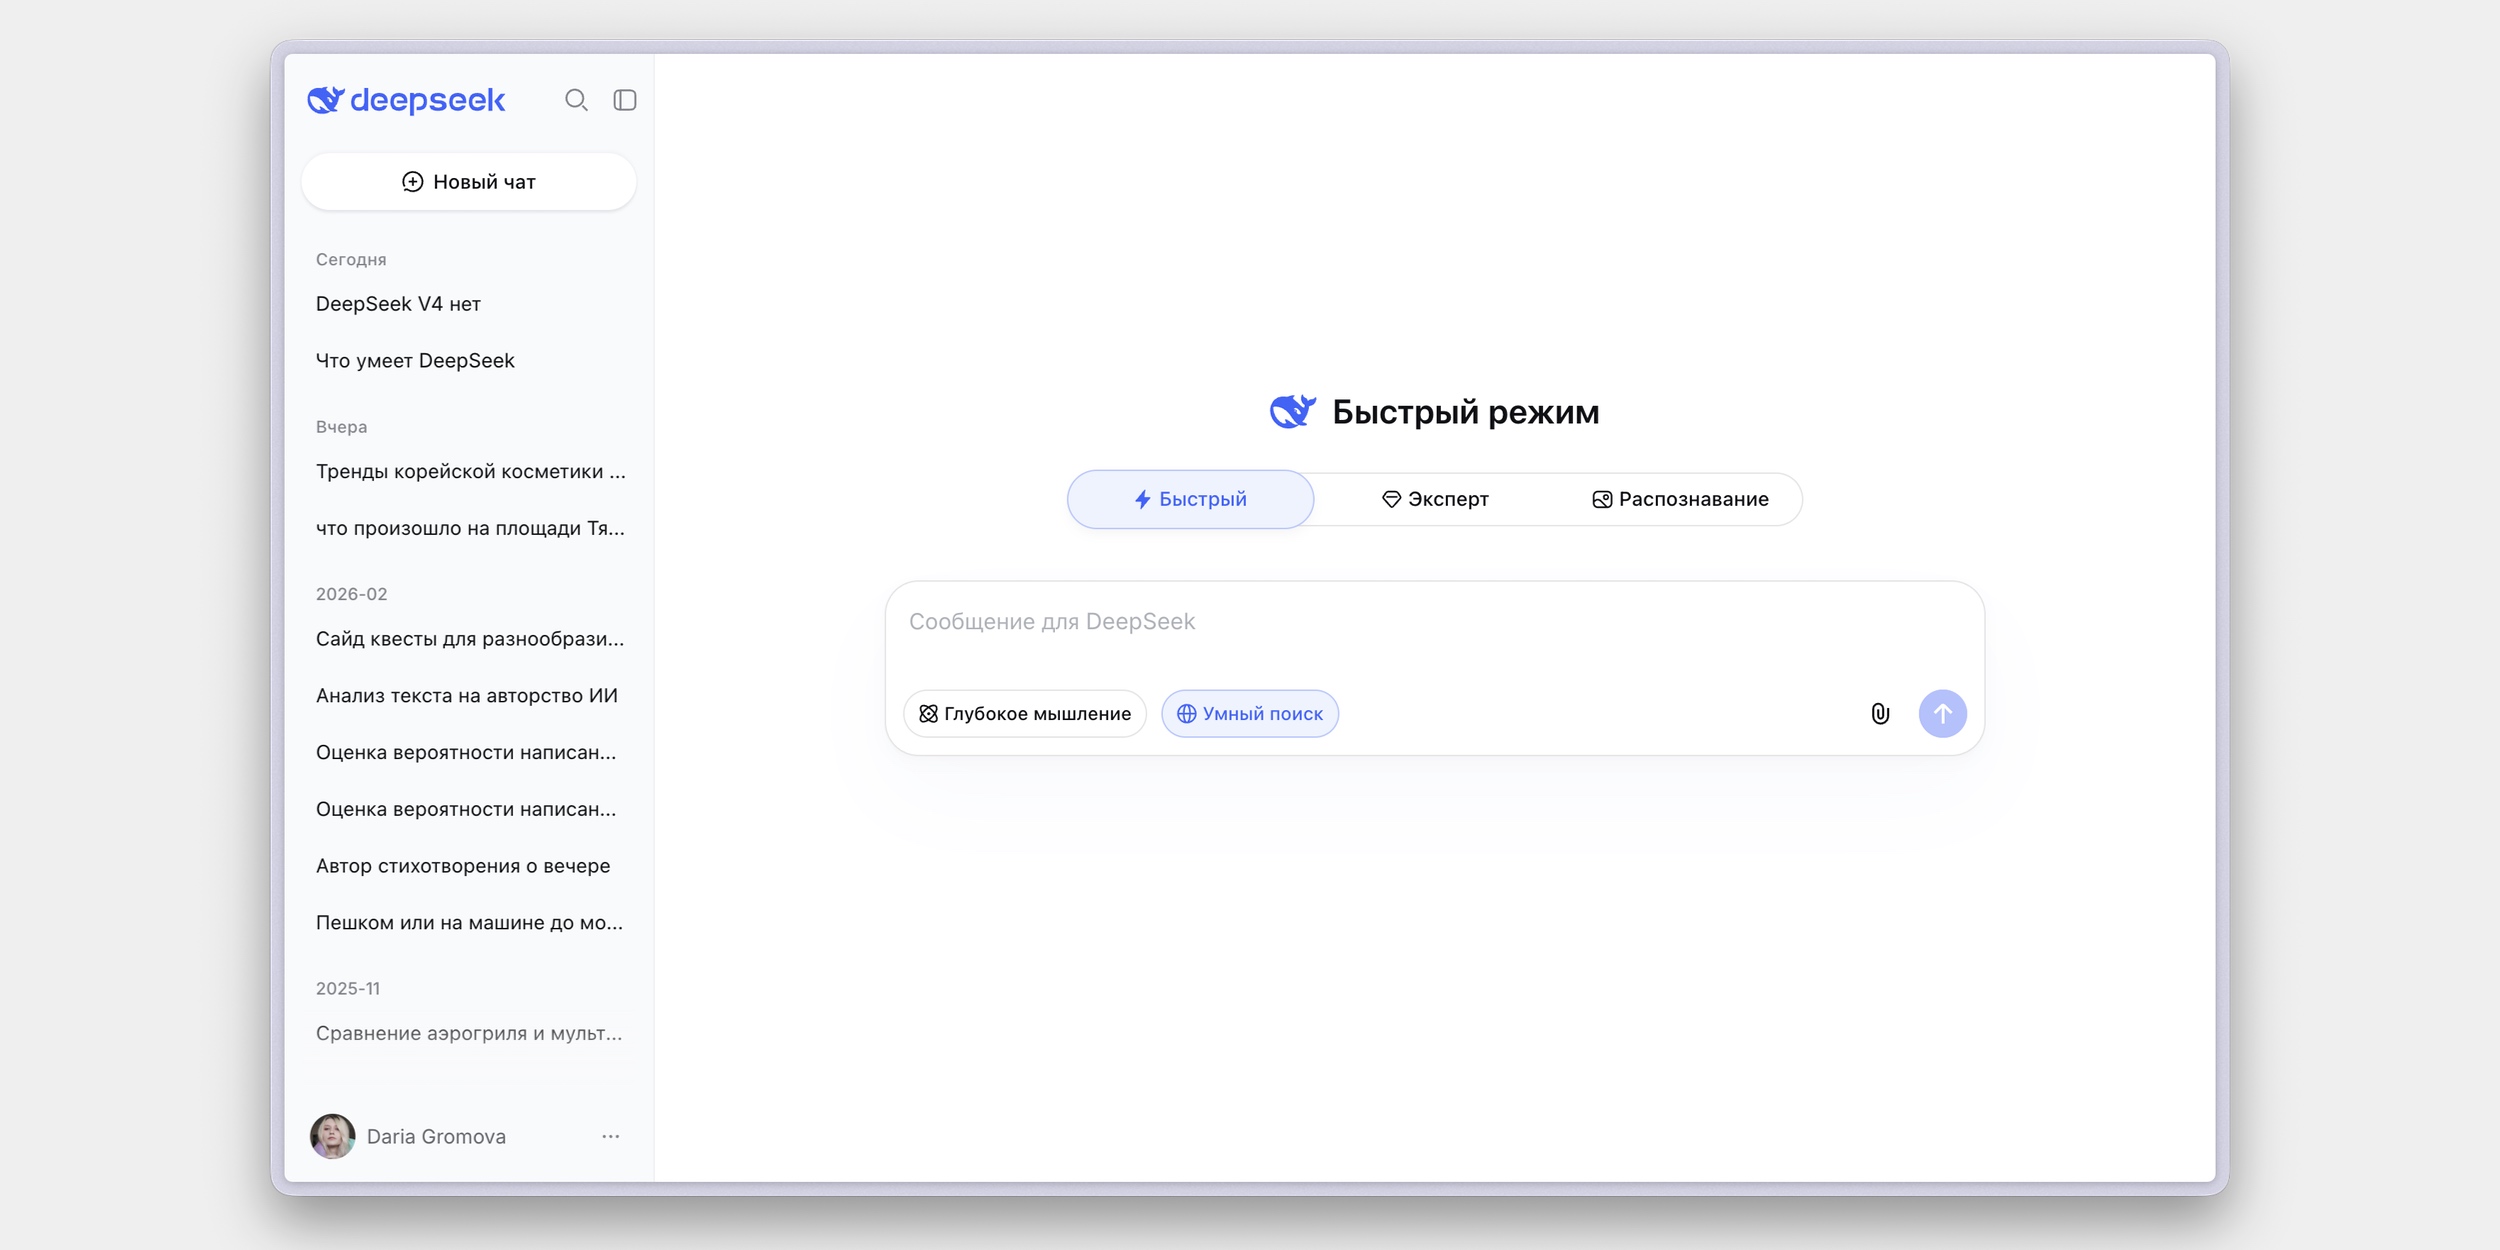Screen dimensions: 2500x1250
Task: Open chat Тренды корейской косметики
Action: tap(469, 472)
